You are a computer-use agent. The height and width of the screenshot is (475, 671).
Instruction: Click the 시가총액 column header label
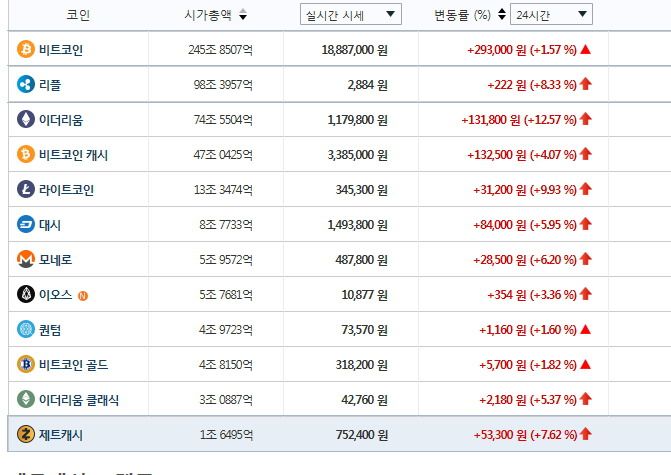pos(208,15)
